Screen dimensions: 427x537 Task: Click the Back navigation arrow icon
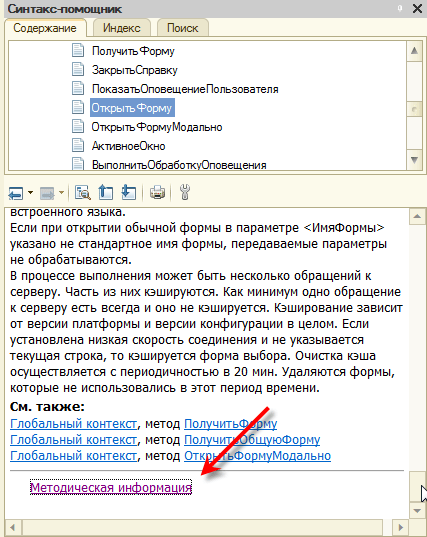[16, 193]
